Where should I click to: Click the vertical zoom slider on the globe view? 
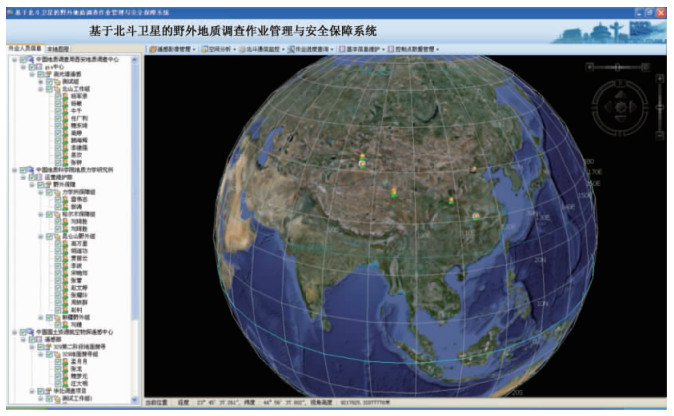click(660, 107)
